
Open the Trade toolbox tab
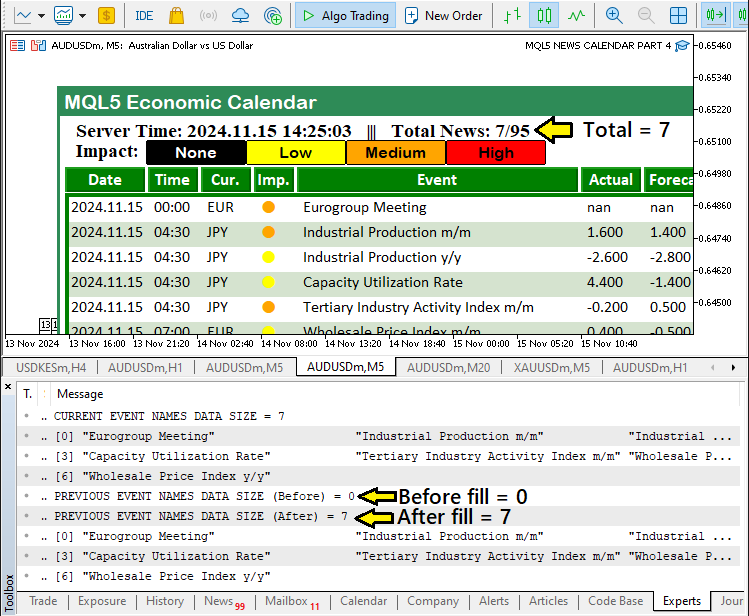pos(43,601)
